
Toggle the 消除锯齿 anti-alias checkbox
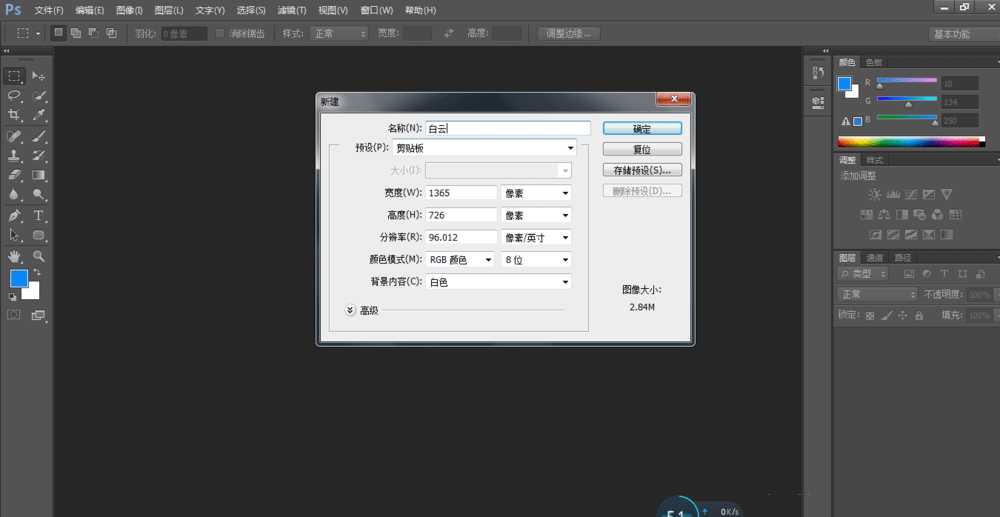pyautogui.click(x=221, y=33)
